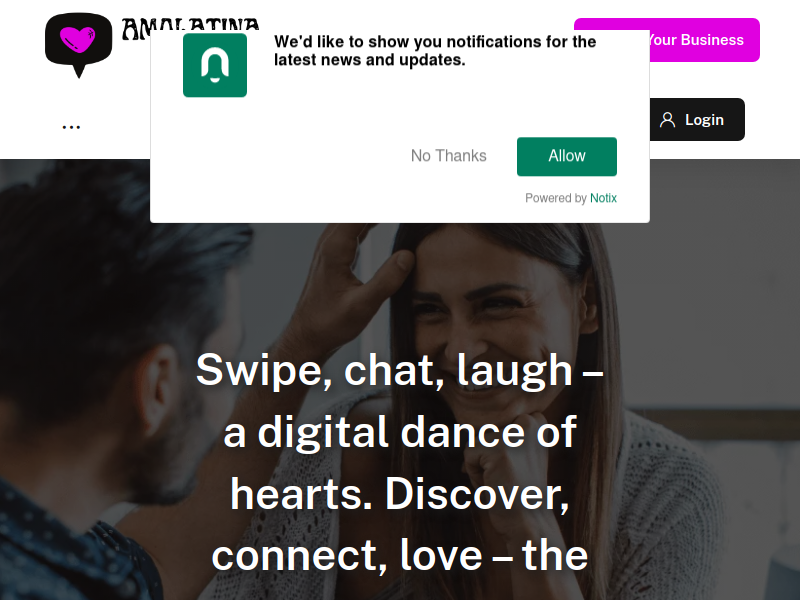Click the headline line "Swipe, chat, laugh –"

pyautogui.click(x=399, y=370)
